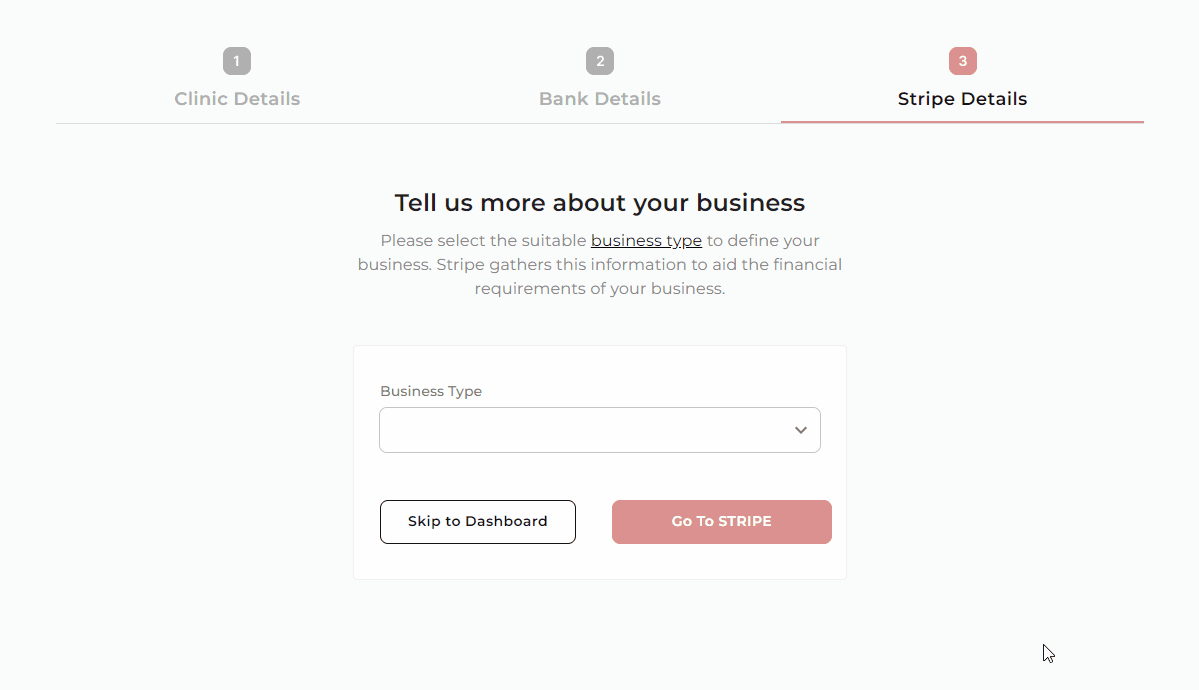Click the step 1 number badge
Image resolution: width=1199 pixels, height=690 pixels.
[x=237, y=62]
